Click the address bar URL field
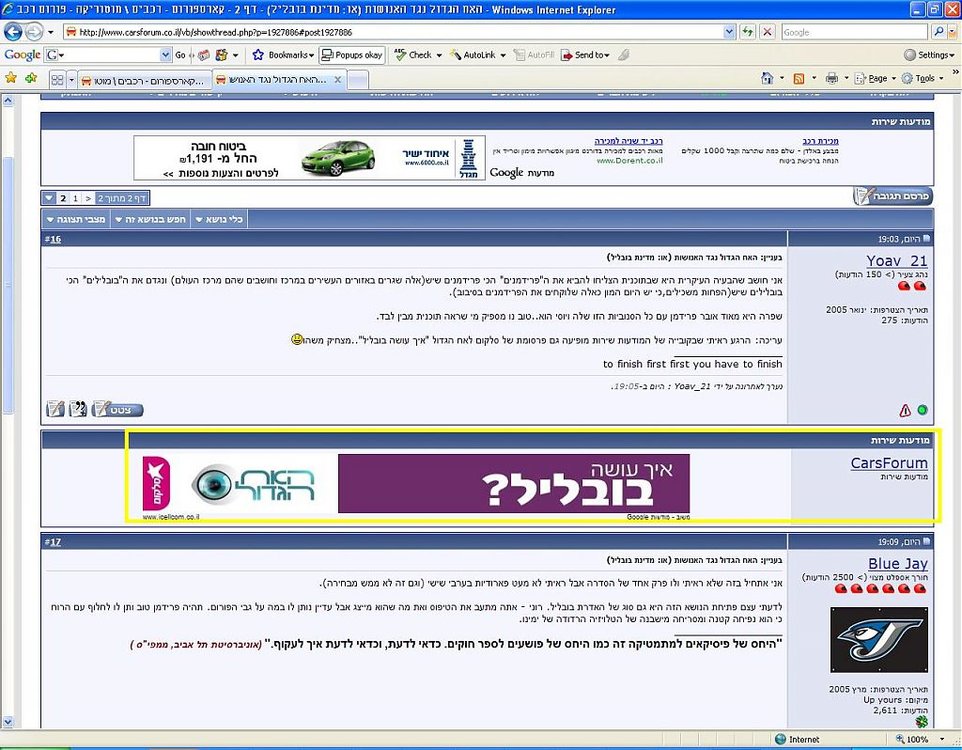The height and width of the screenshot is (750, 962). pyautogui.click(x=393, y=32)
